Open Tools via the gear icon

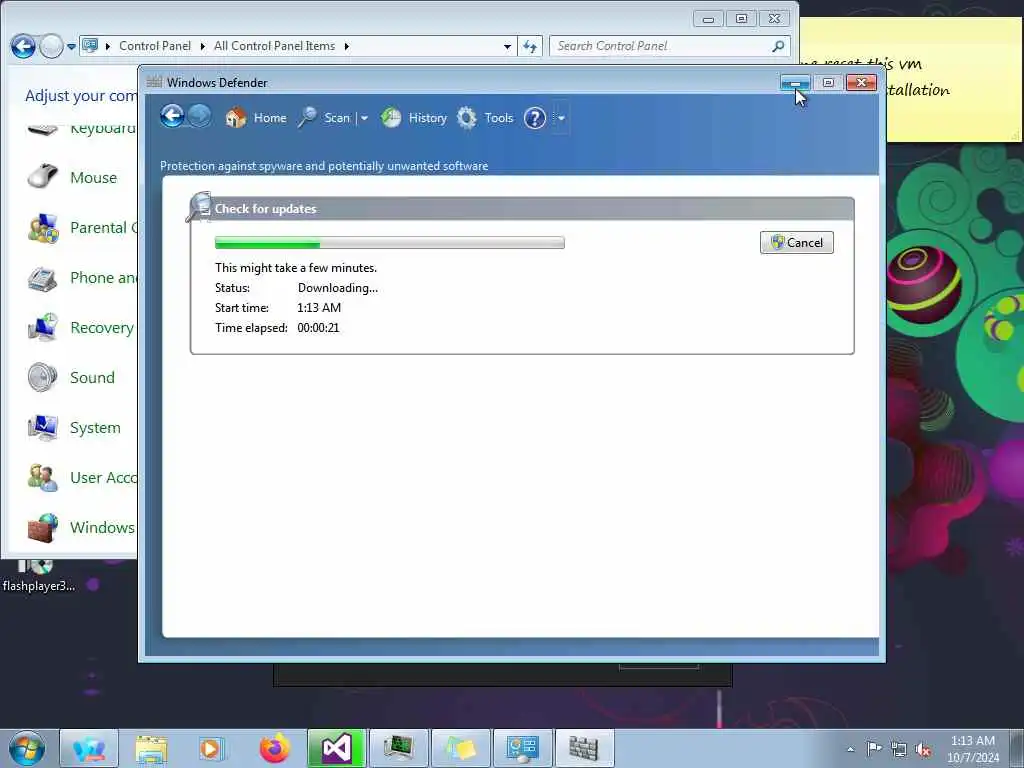467,118
